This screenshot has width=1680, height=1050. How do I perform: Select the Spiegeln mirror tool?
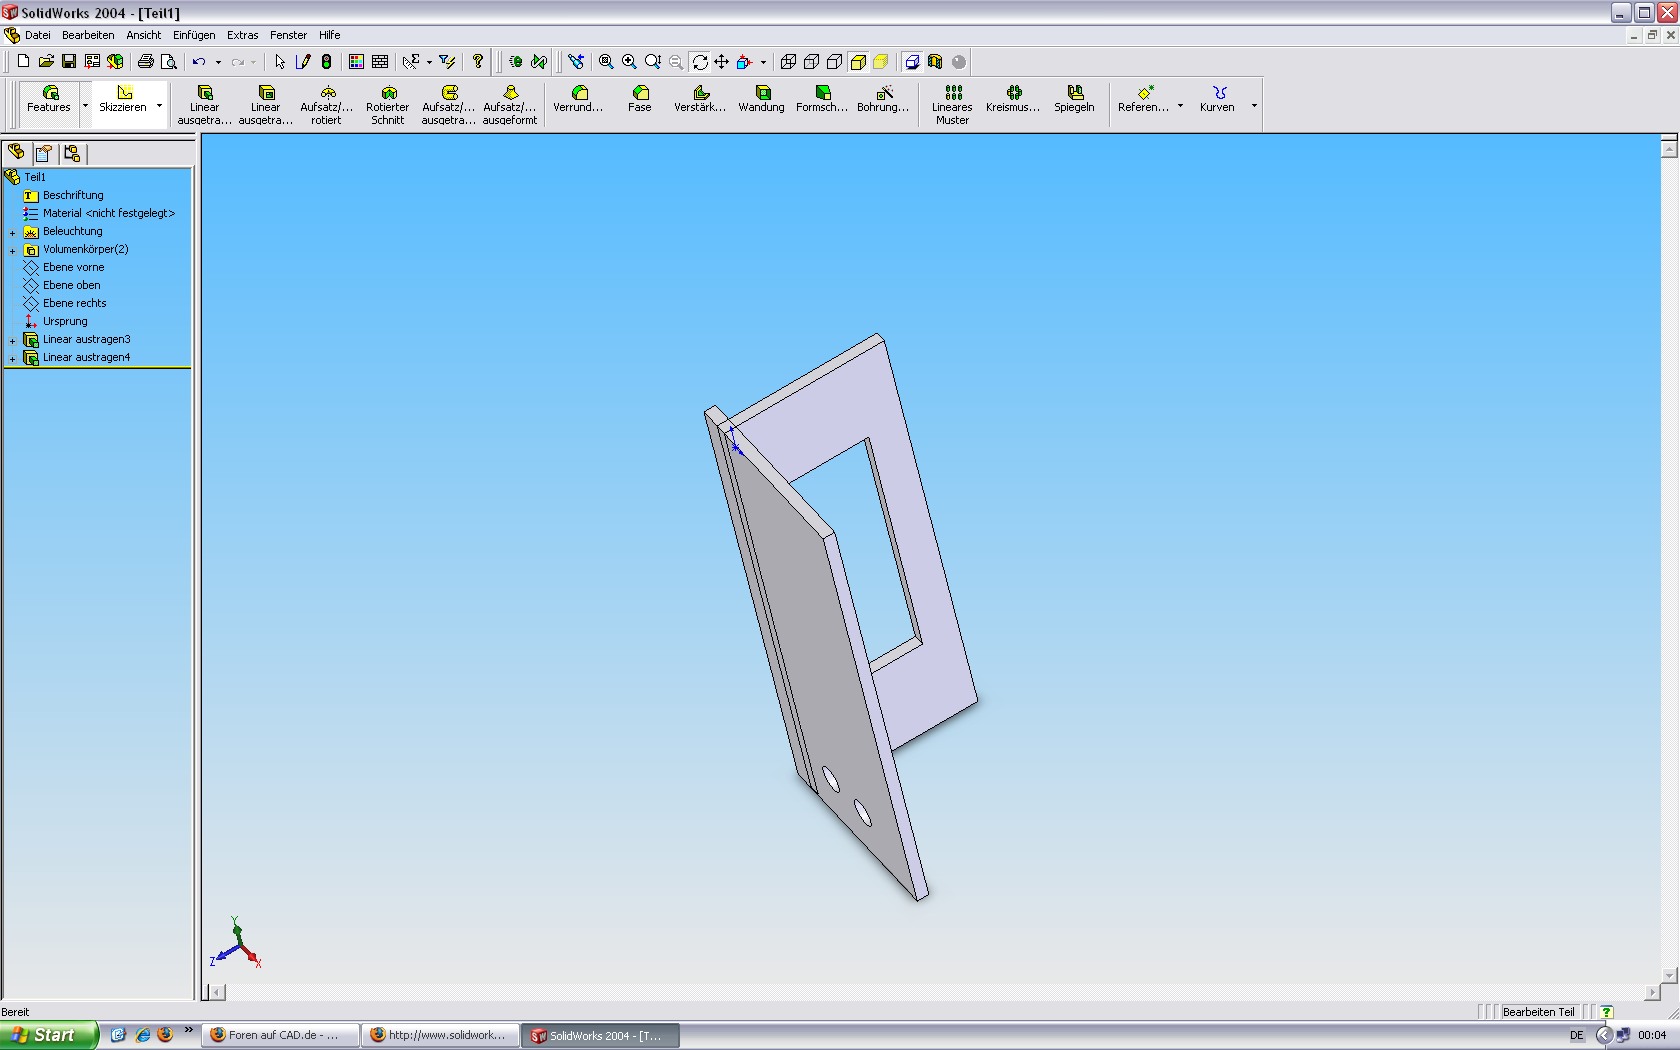click(1074, 99)
